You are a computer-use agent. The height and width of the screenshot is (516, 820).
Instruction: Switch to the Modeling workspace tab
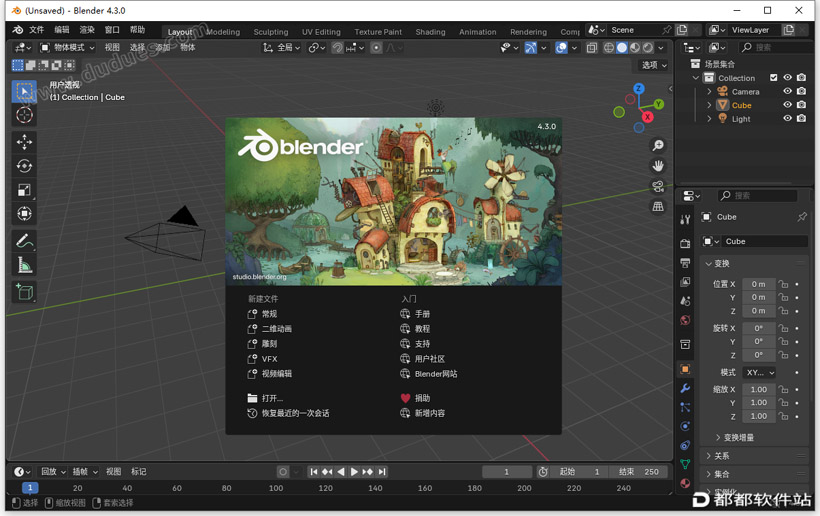(x=223, y=32)
